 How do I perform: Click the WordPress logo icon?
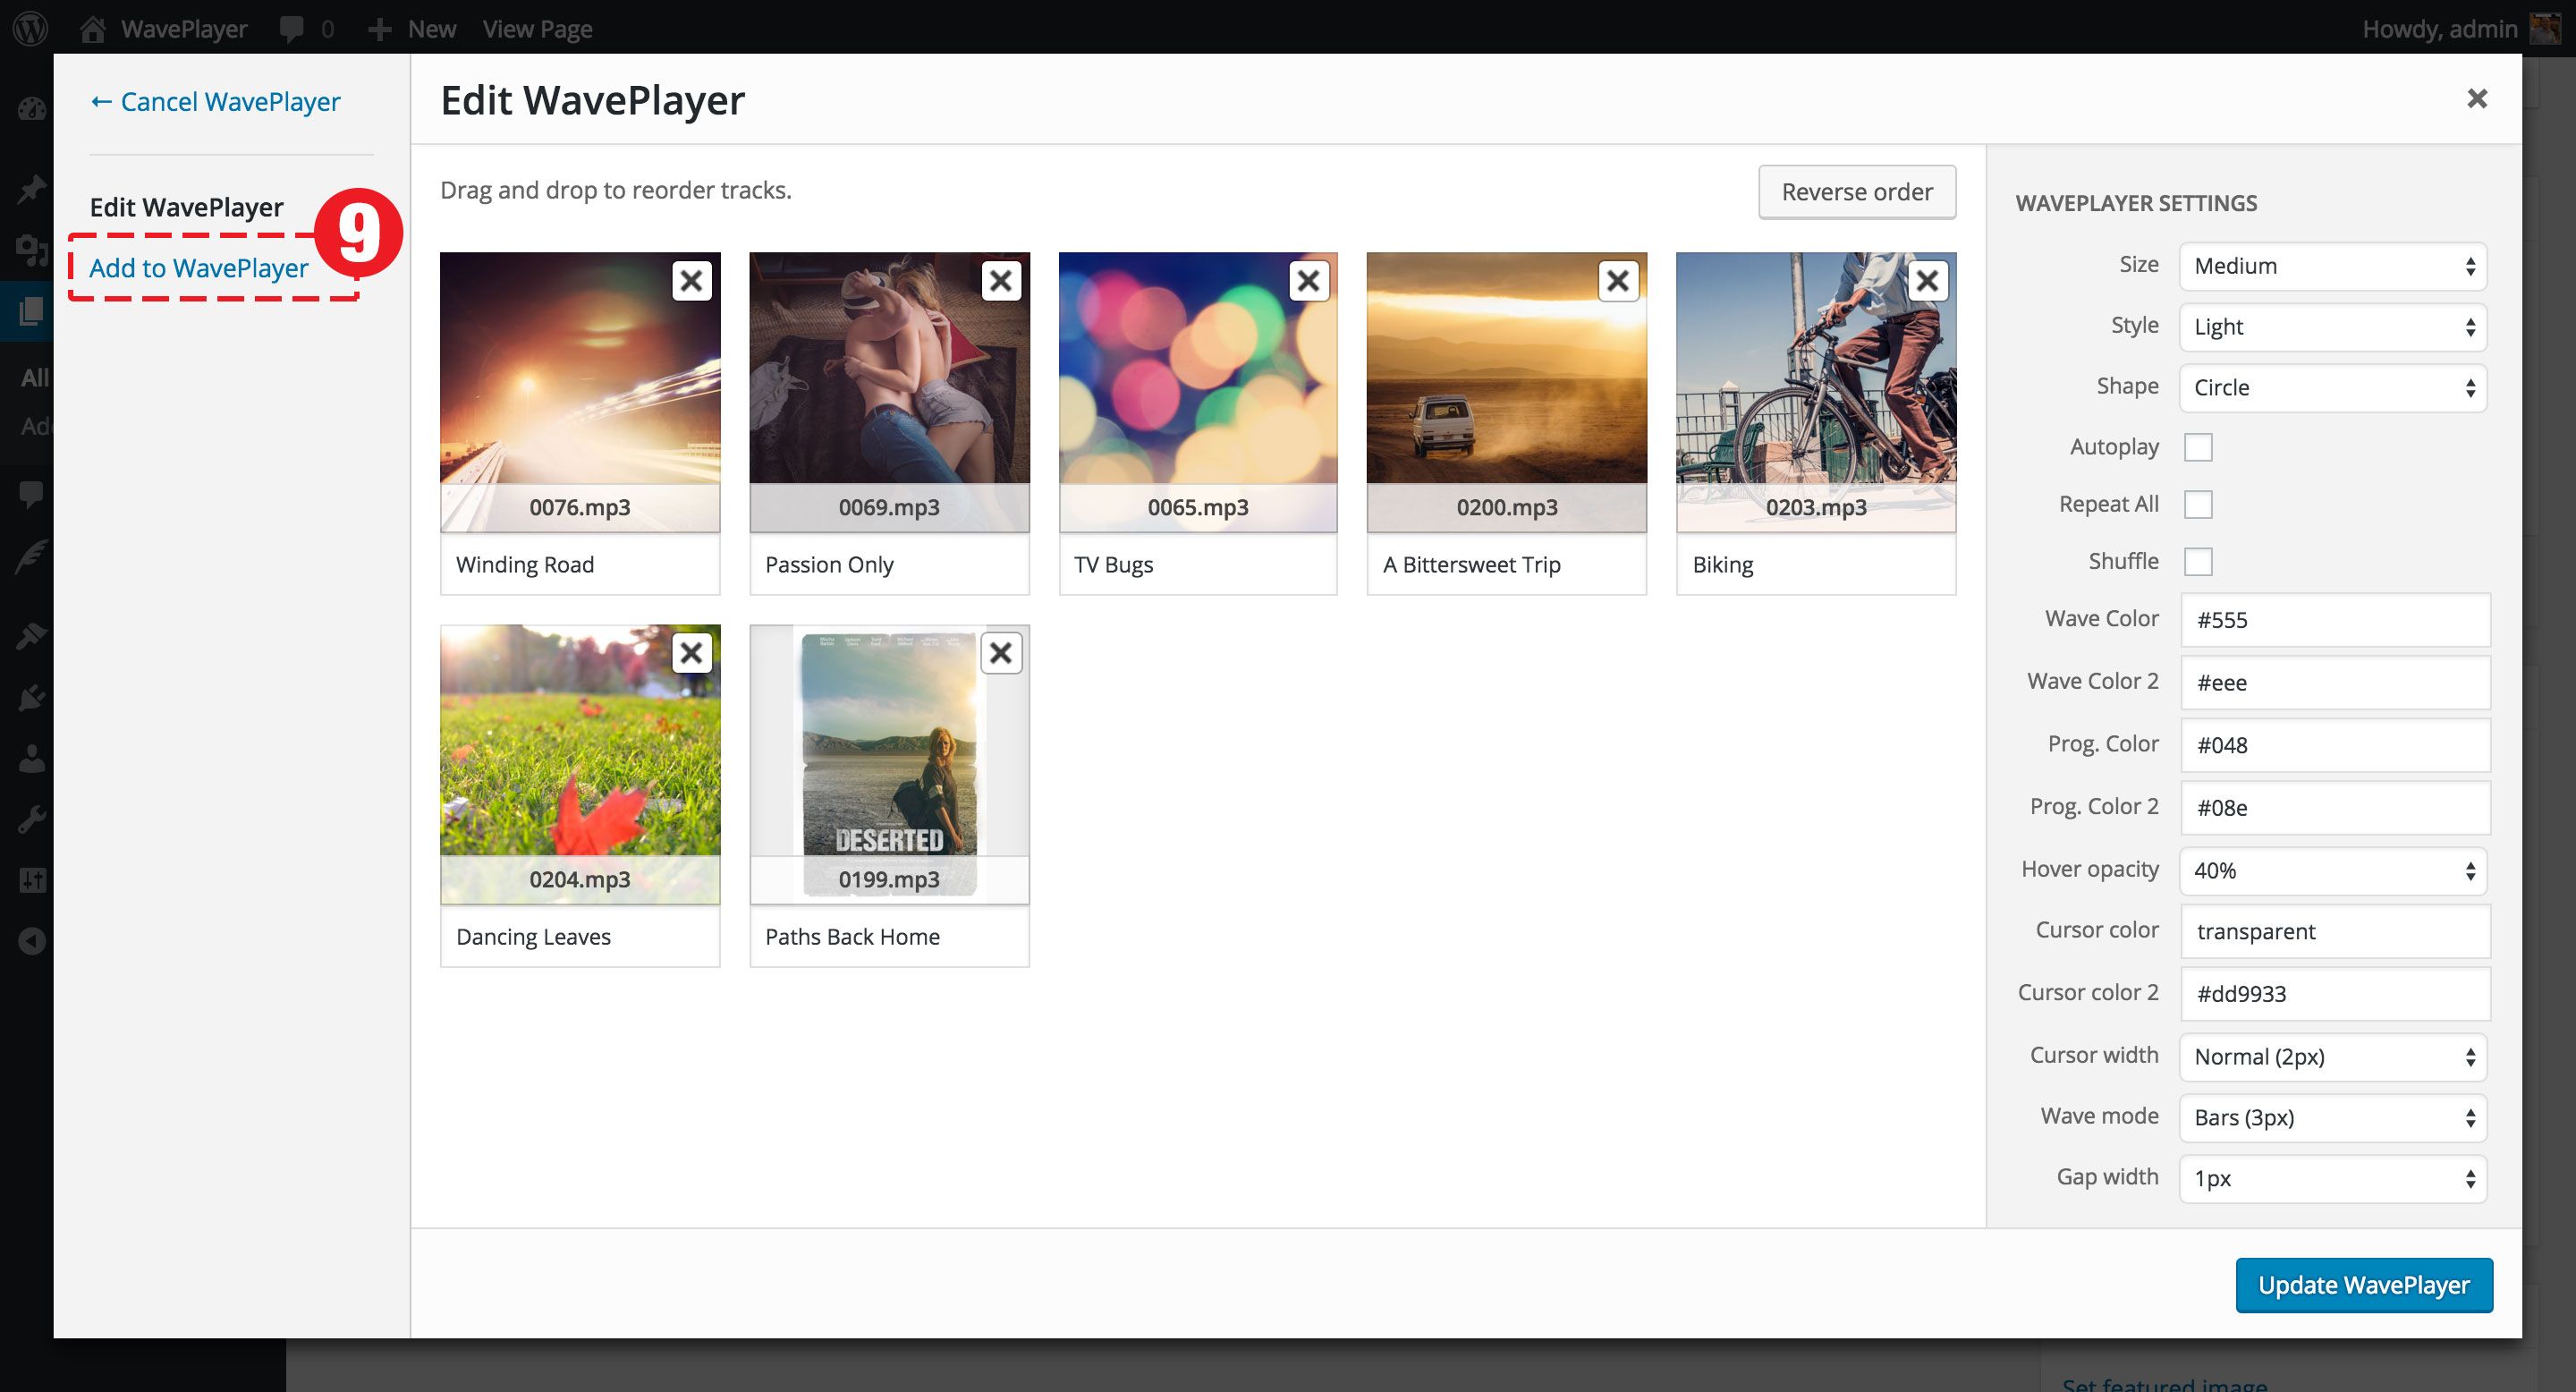pyautogui.click(x=30, y=28)
